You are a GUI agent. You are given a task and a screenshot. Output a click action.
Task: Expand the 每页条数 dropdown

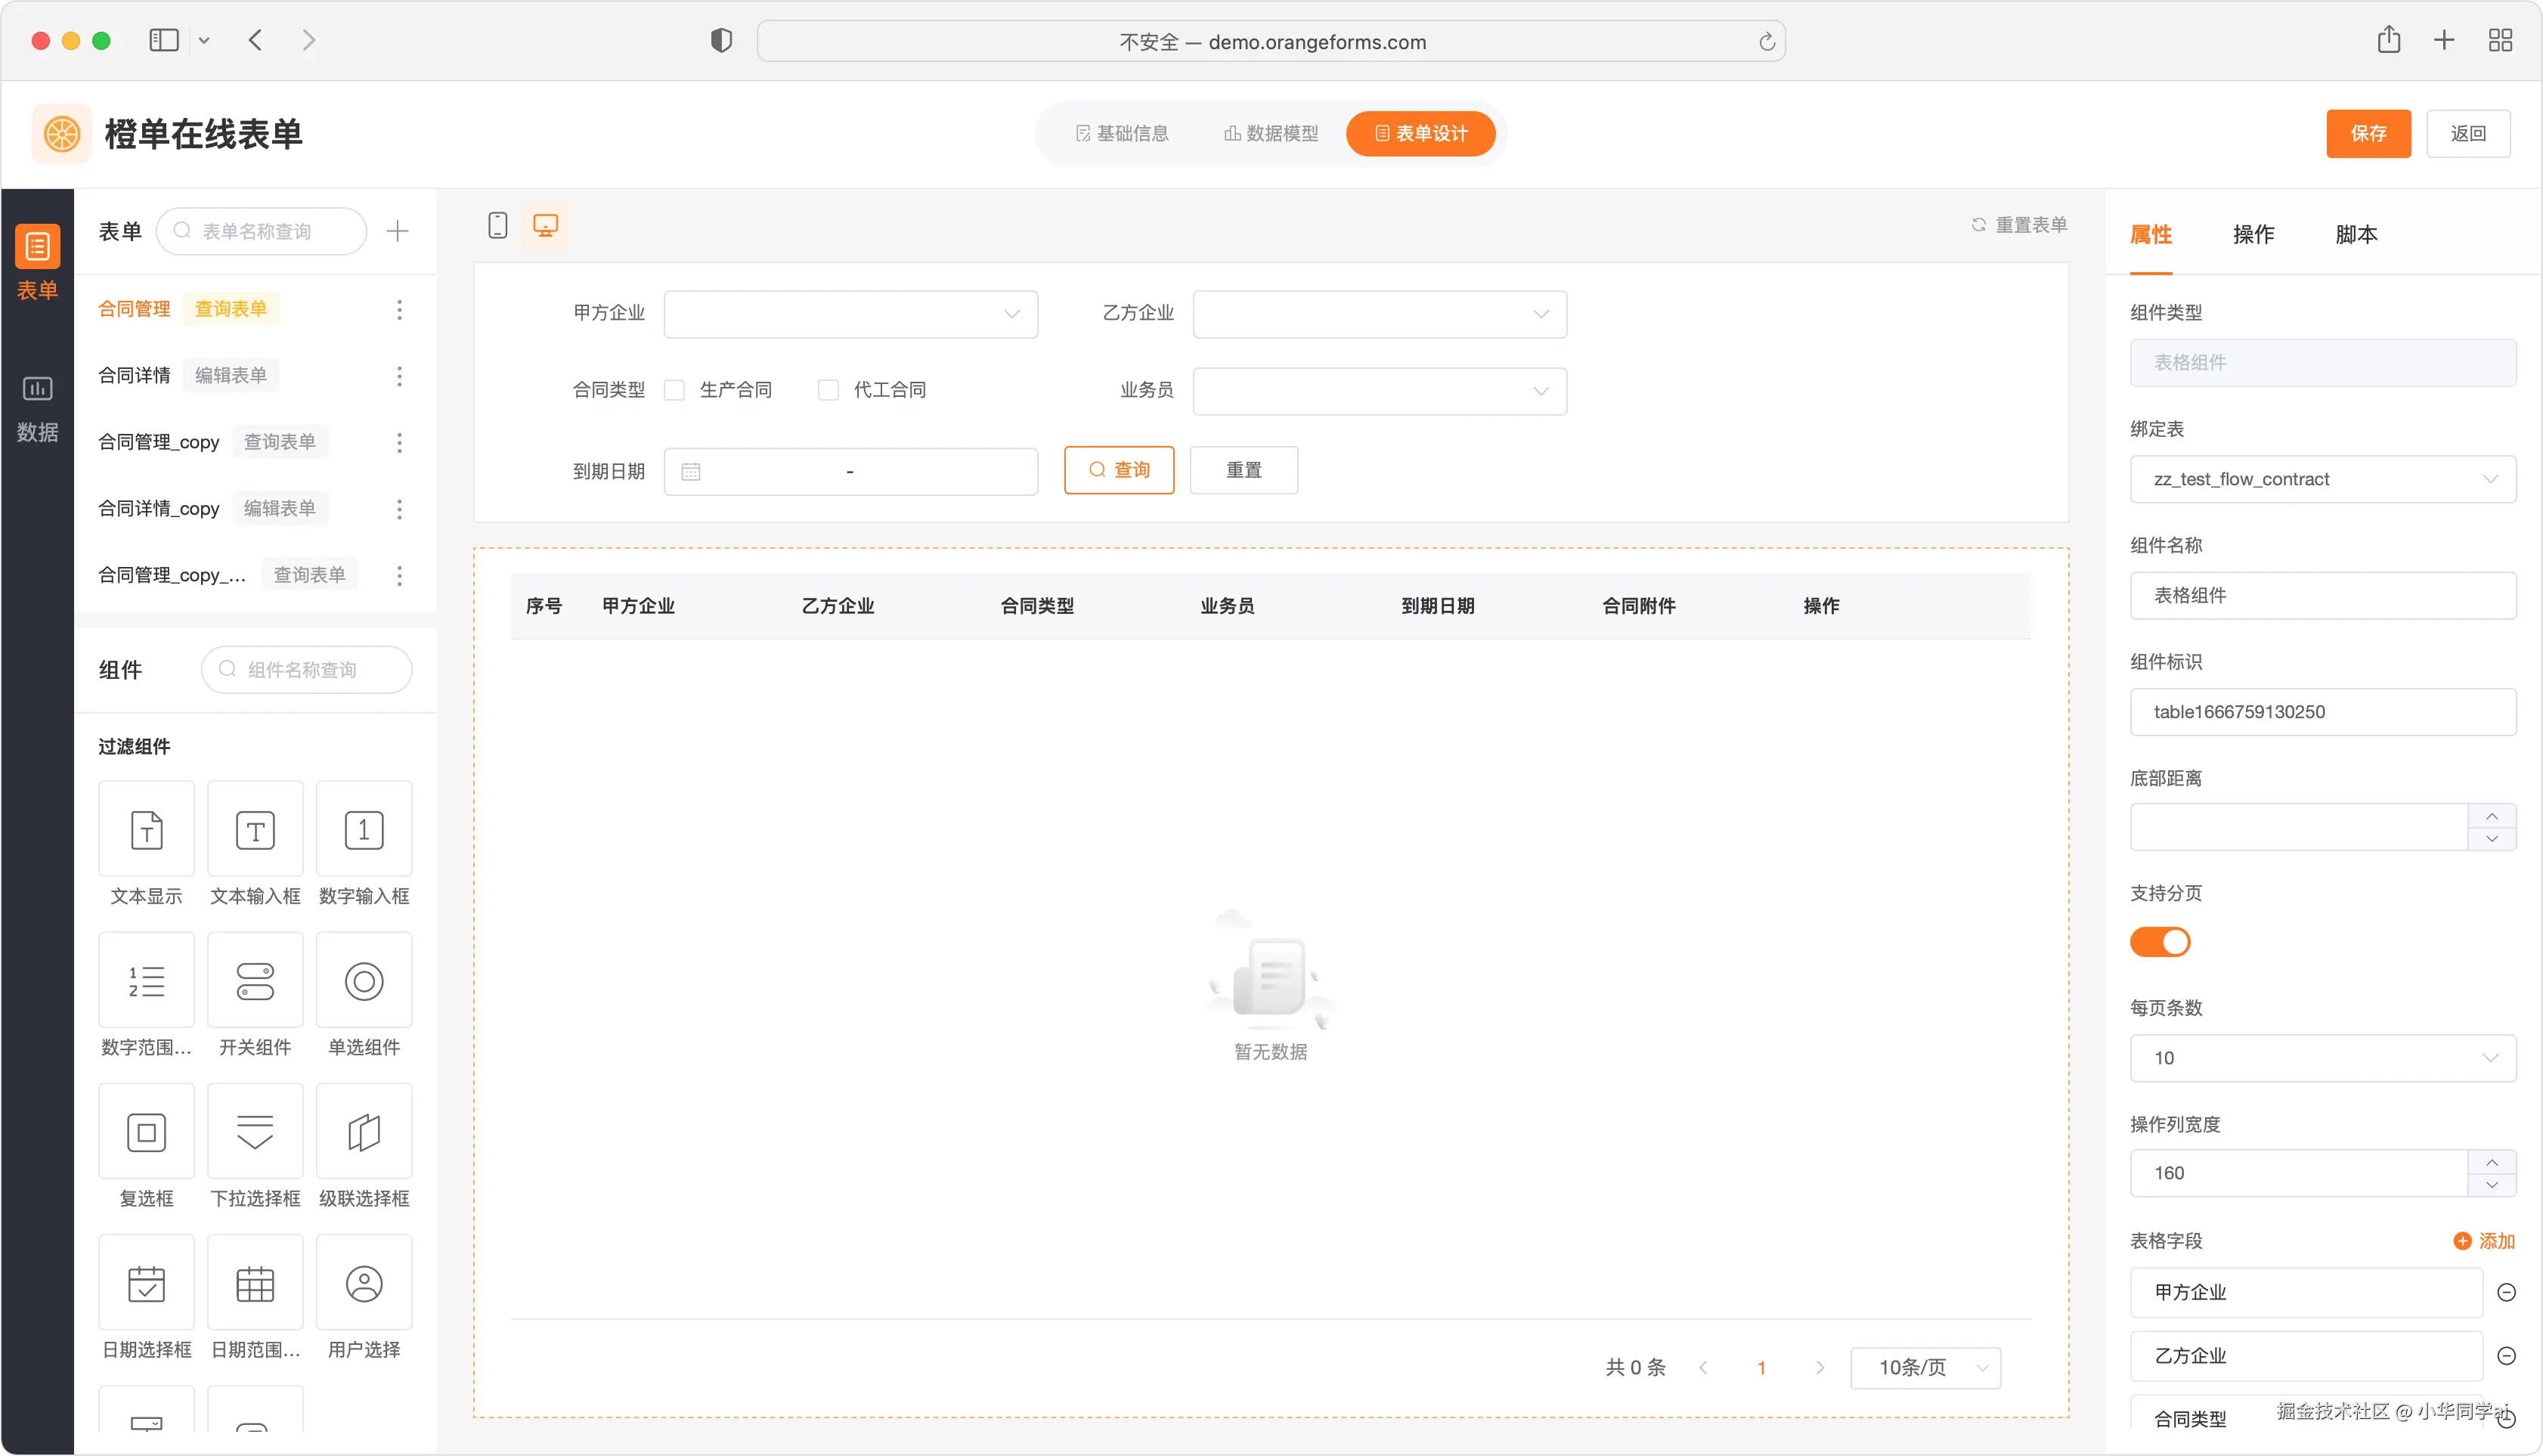(x=2322, y=1058)
